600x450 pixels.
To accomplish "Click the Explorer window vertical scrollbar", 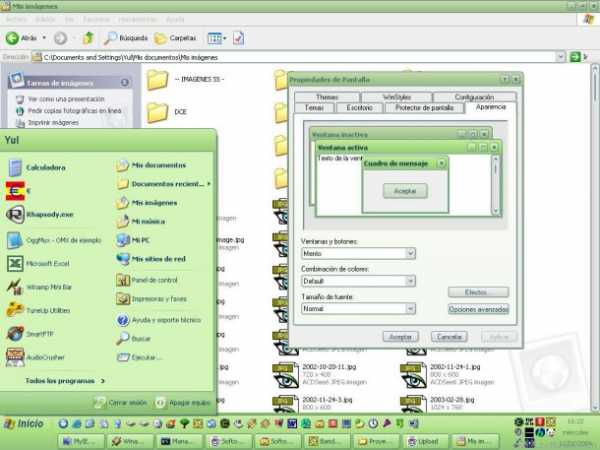I will [x=594, y=237].
